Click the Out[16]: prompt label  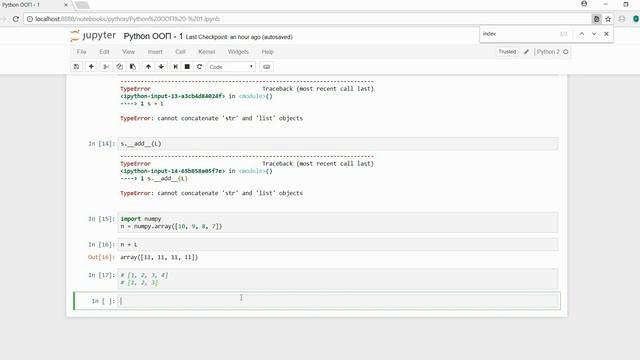(x=102, y=257)
